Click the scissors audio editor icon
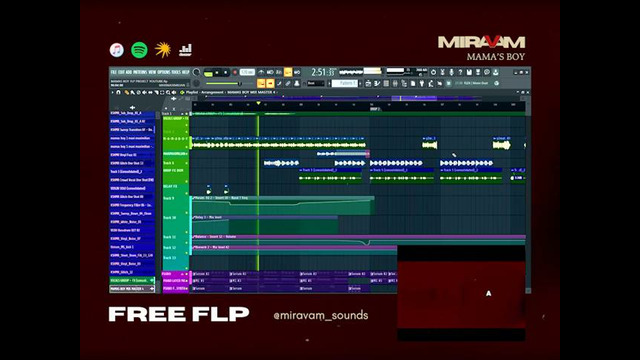This screenshot has height=360, width=640. (442, 72)
